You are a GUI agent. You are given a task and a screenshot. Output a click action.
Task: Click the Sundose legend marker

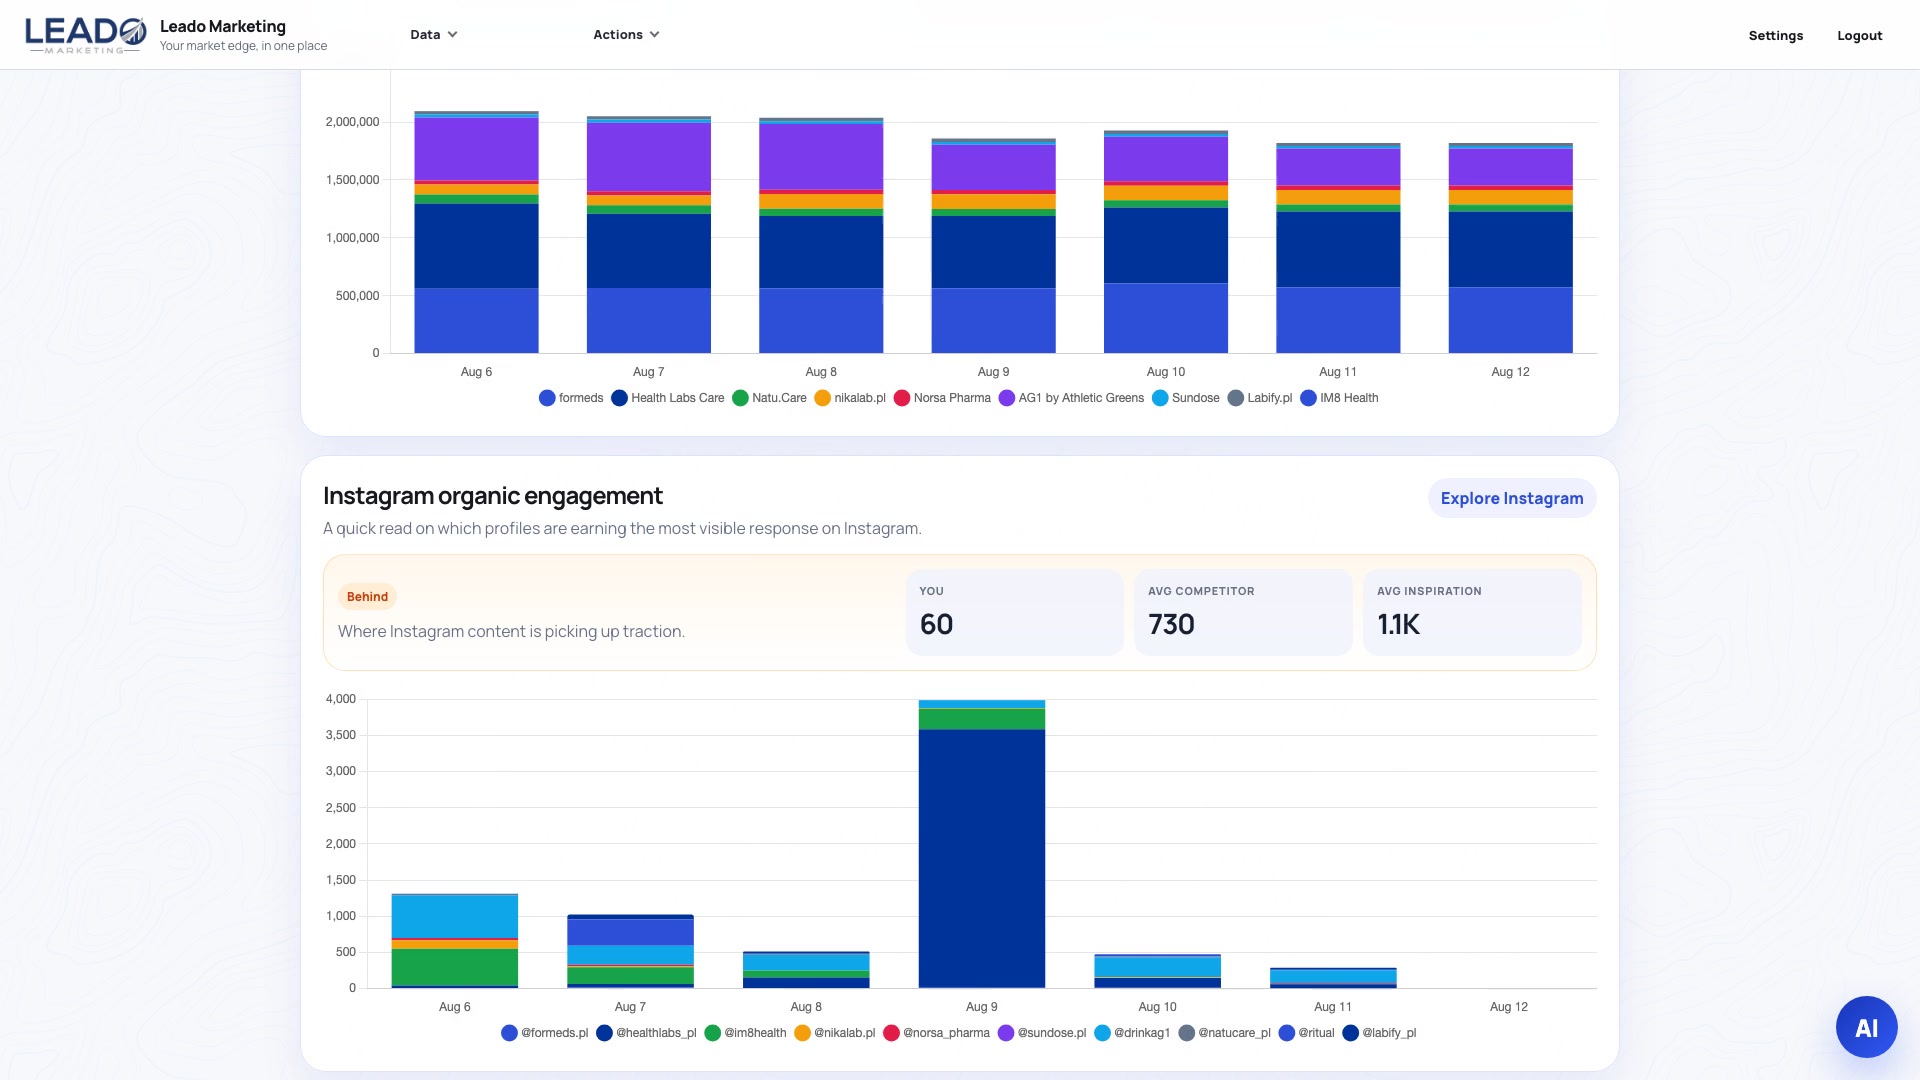1160,398
